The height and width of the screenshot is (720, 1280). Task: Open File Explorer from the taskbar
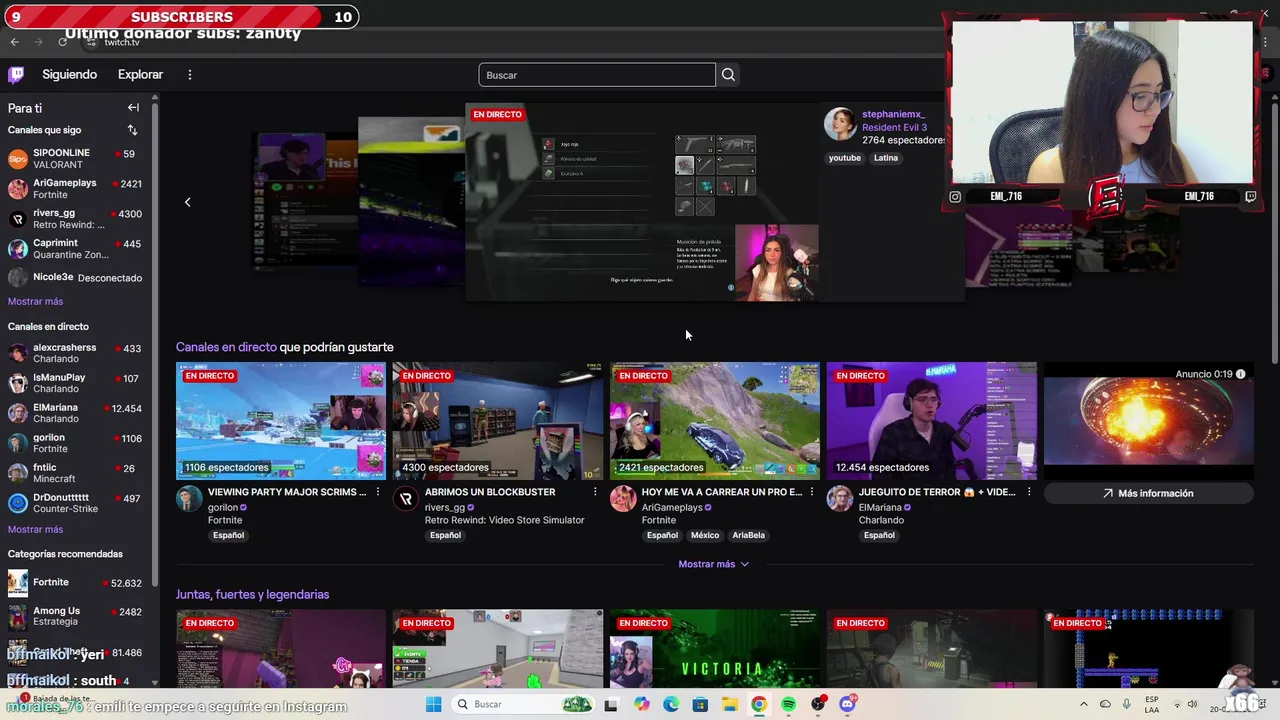pos(729,704)
